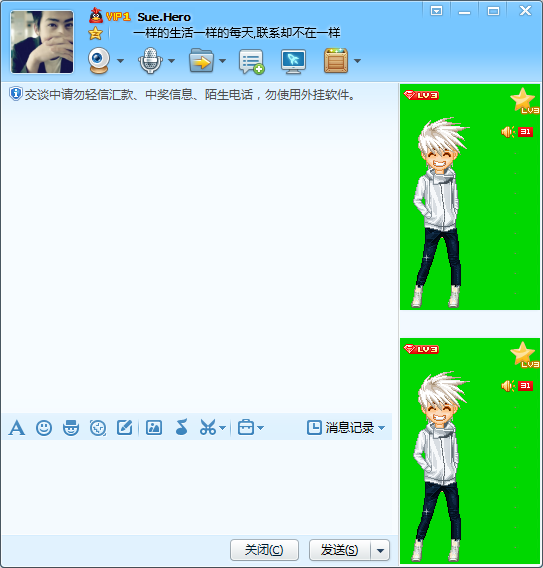Expand the screenshot scissors dropdown arrow
The image size is (543, 568).
223,428
